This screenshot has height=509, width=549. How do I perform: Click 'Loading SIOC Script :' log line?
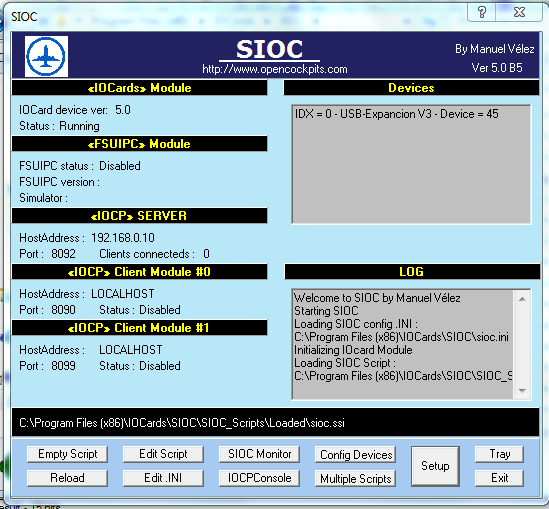[345, 363]
